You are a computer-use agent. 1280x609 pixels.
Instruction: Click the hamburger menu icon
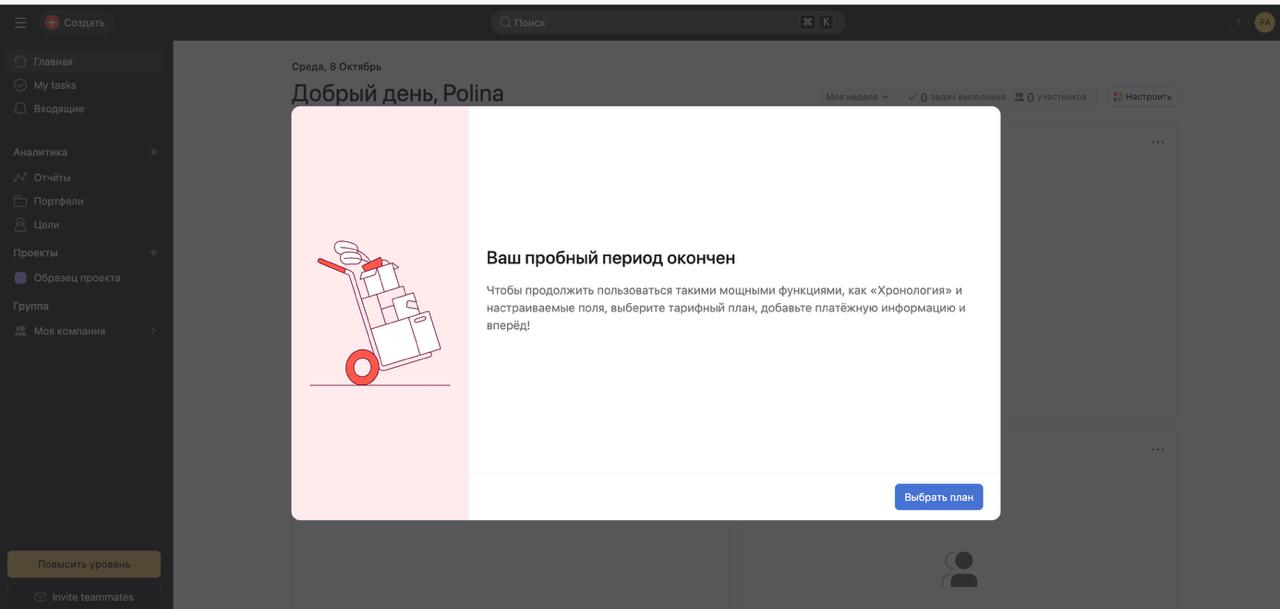(x=20, y=22)
